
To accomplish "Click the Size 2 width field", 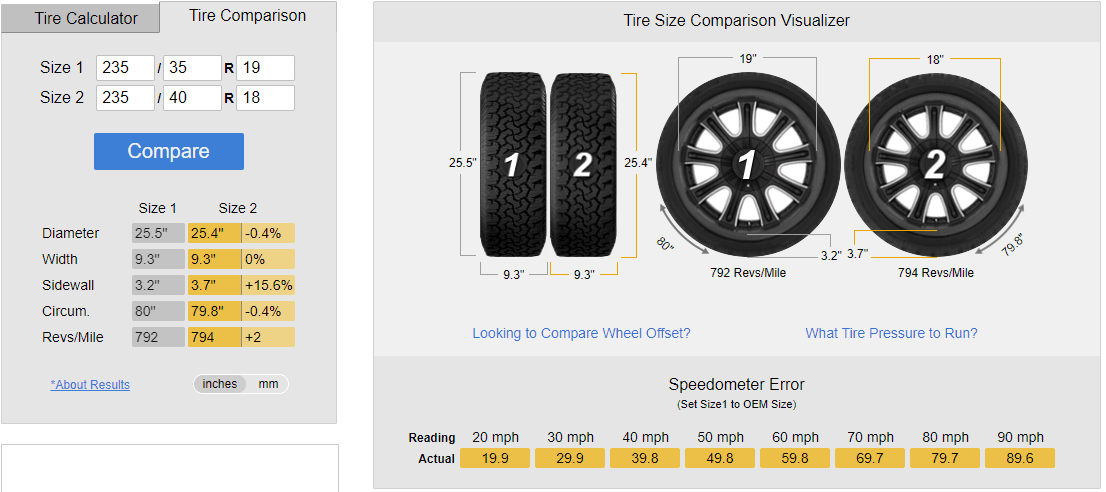I will pos(125,98).
